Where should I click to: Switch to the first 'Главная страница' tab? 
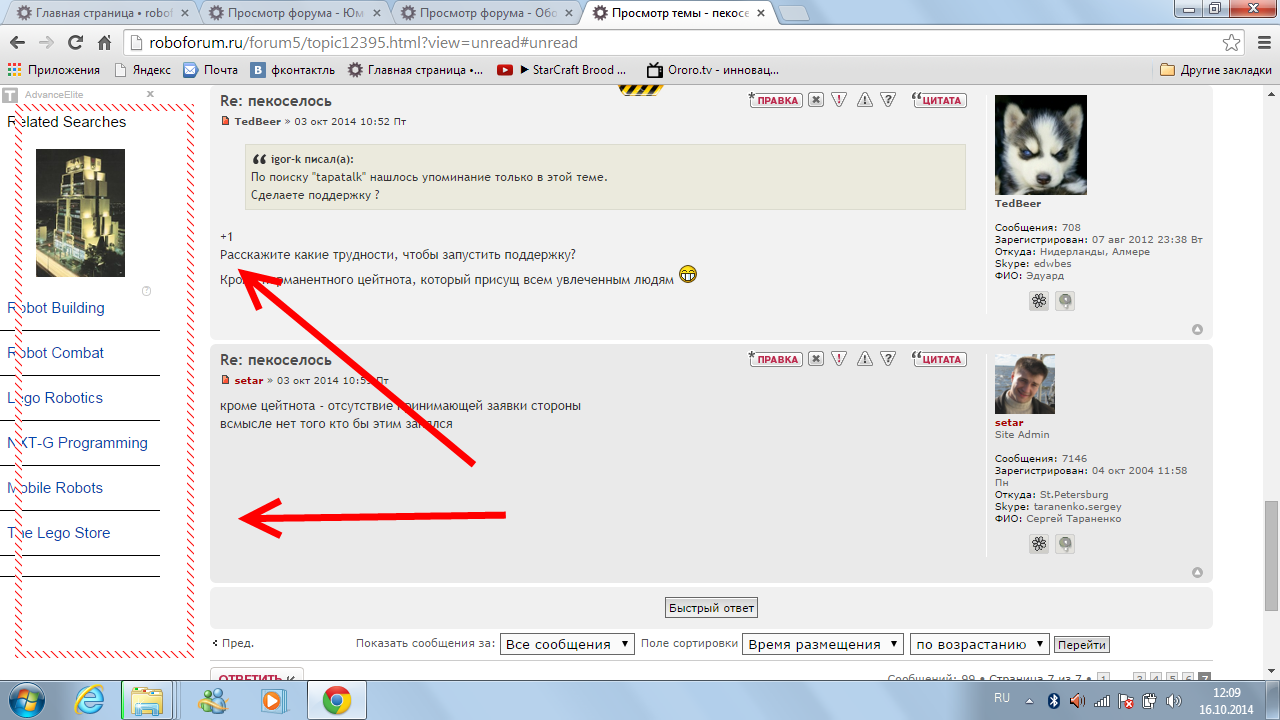103,13
